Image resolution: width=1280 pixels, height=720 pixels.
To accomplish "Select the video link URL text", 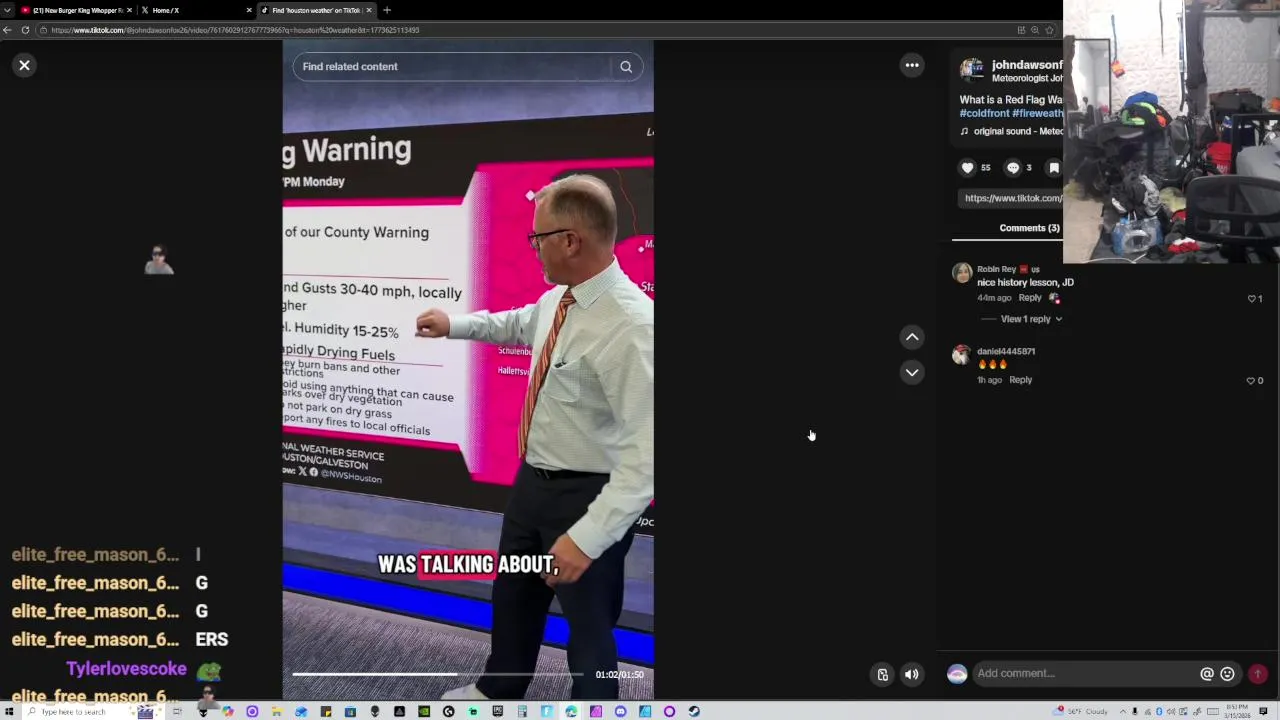I will 1013,198.
